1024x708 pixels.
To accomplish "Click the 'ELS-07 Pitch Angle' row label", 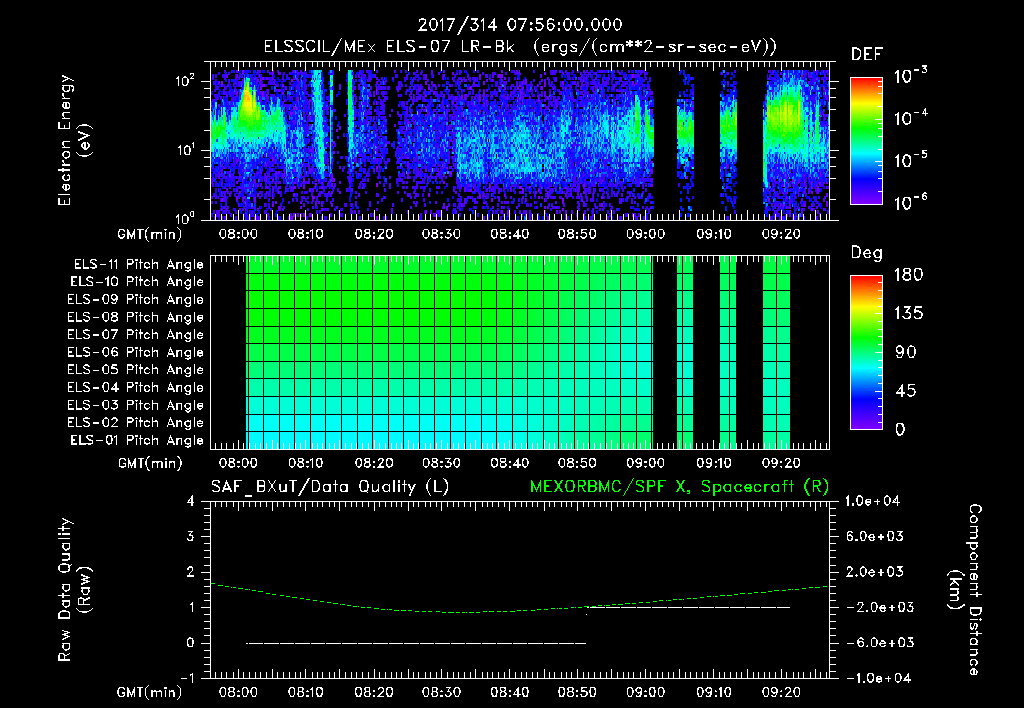I will coord(135,334).
